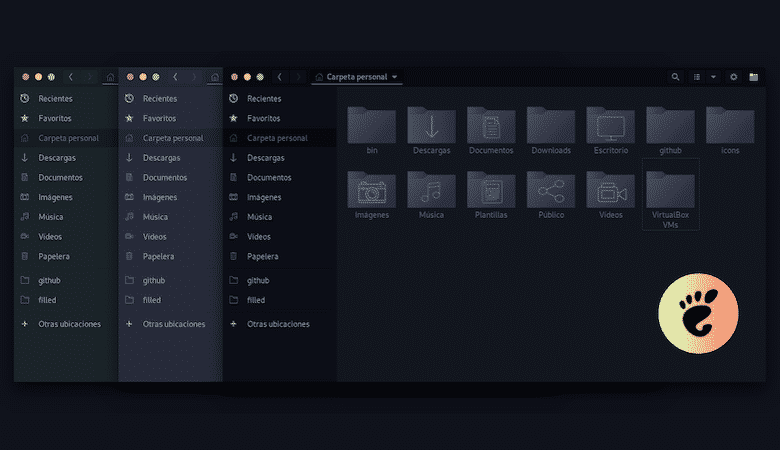Select Imágenes in front window sidebar
The height and width of the screenshot is (450, 780).
click(280, 197)
